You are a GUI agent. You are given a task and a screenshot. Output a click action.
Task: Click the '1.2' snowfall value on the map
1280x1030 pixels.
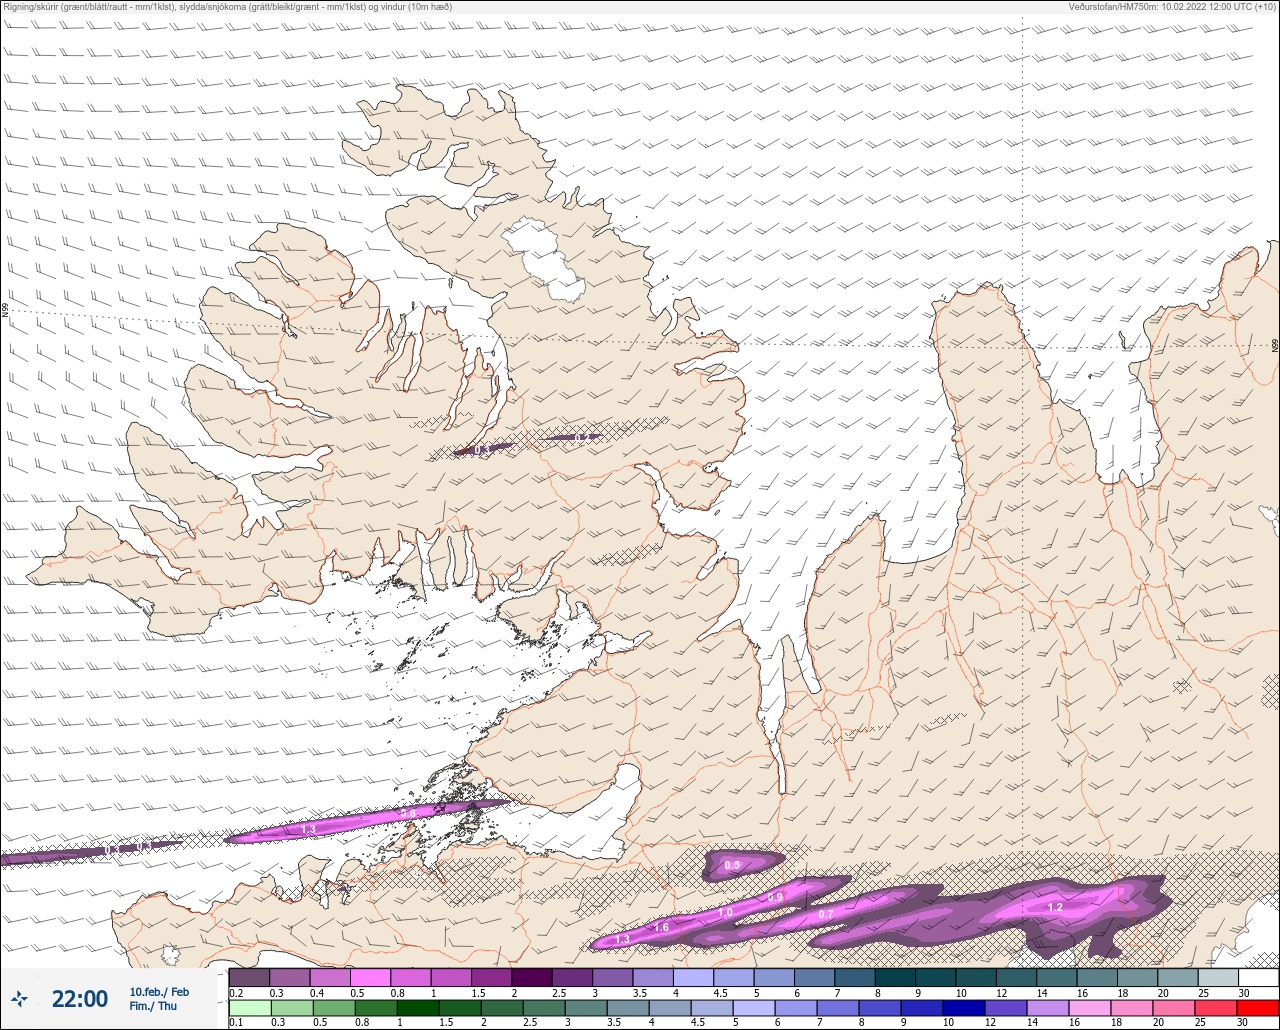pyautogui.click(x=1055, y=907)
